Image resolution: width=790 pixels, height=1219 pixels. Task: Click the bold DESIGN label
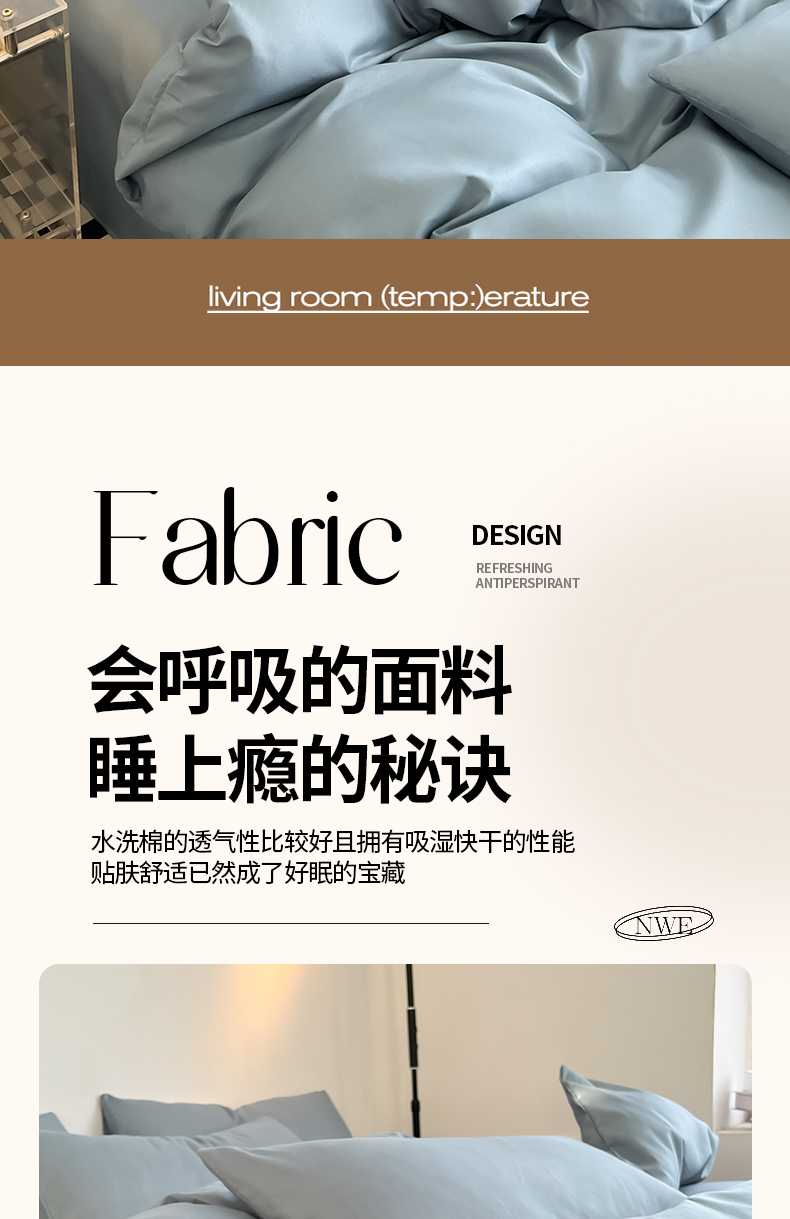tap(516, 535)
